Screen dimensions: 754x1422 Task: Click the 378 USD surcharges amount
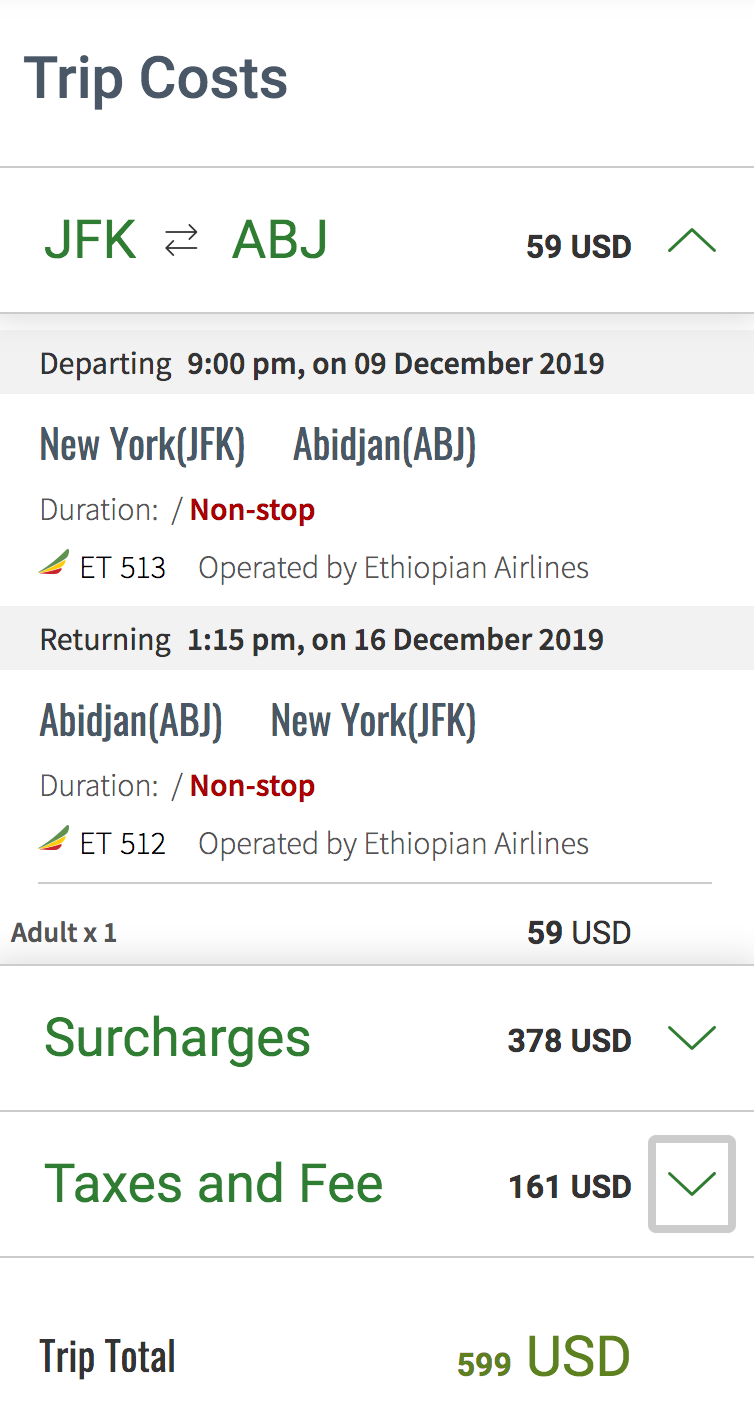[569, 1041]
